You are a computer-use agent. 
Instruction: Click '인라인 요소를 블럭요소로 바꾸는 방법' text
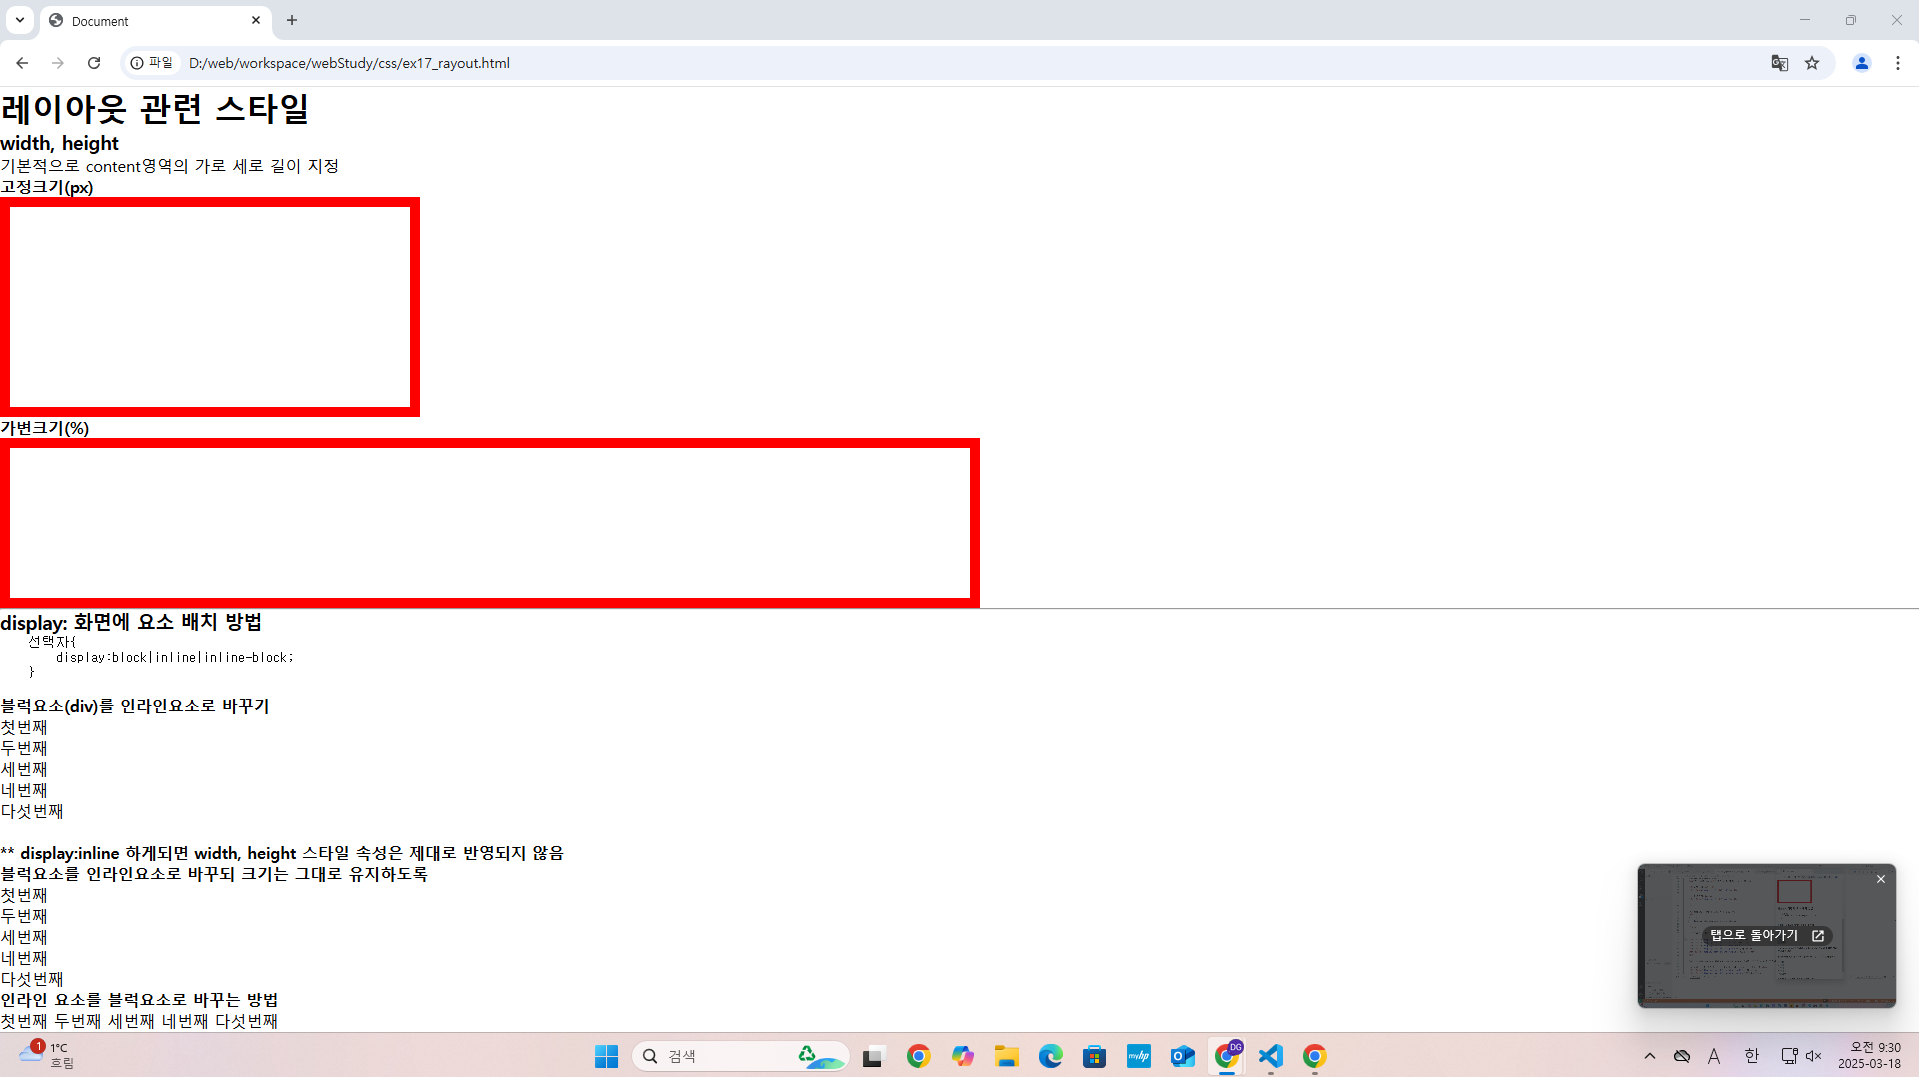(139, 1000)
